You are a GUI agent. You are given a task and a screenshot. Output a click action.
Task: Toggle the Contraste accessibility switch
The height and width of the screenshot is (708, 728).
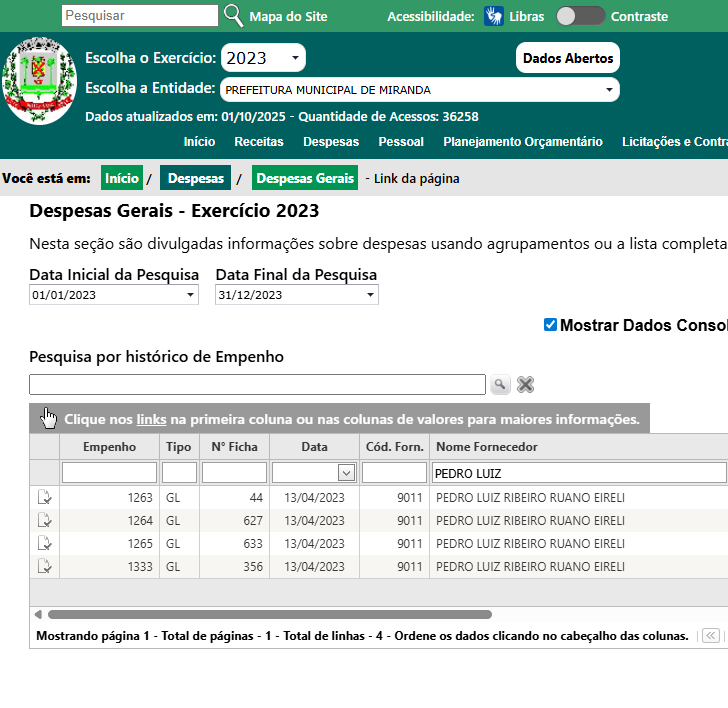coord(580,16)
